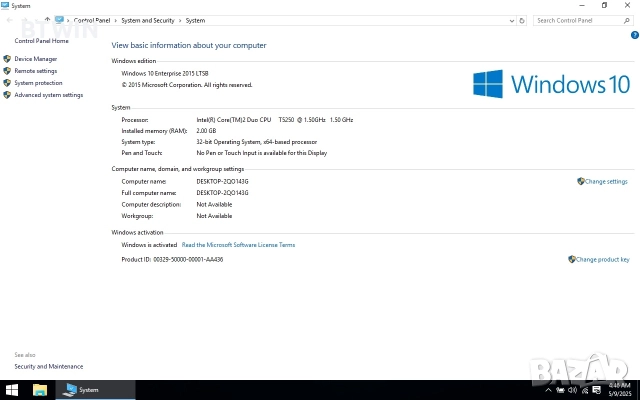Go to Control Panel Home
Viewport: 640px width, 400px height.
42,41
